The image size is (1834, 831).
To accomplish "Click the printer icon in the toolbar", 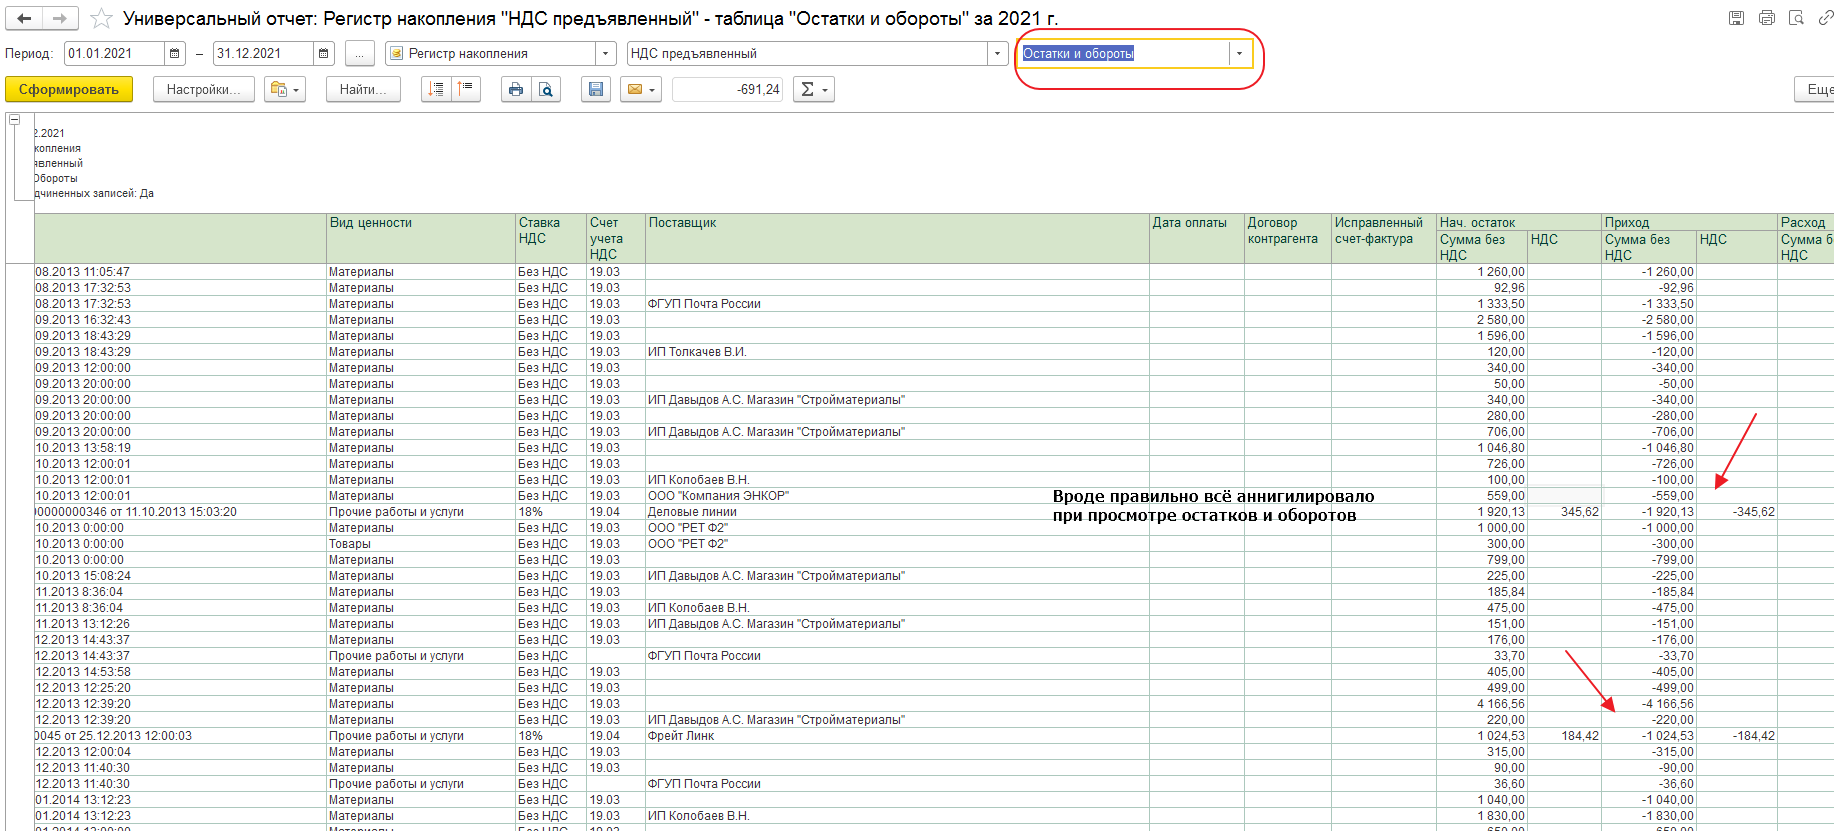I will [x=515, y=90].
